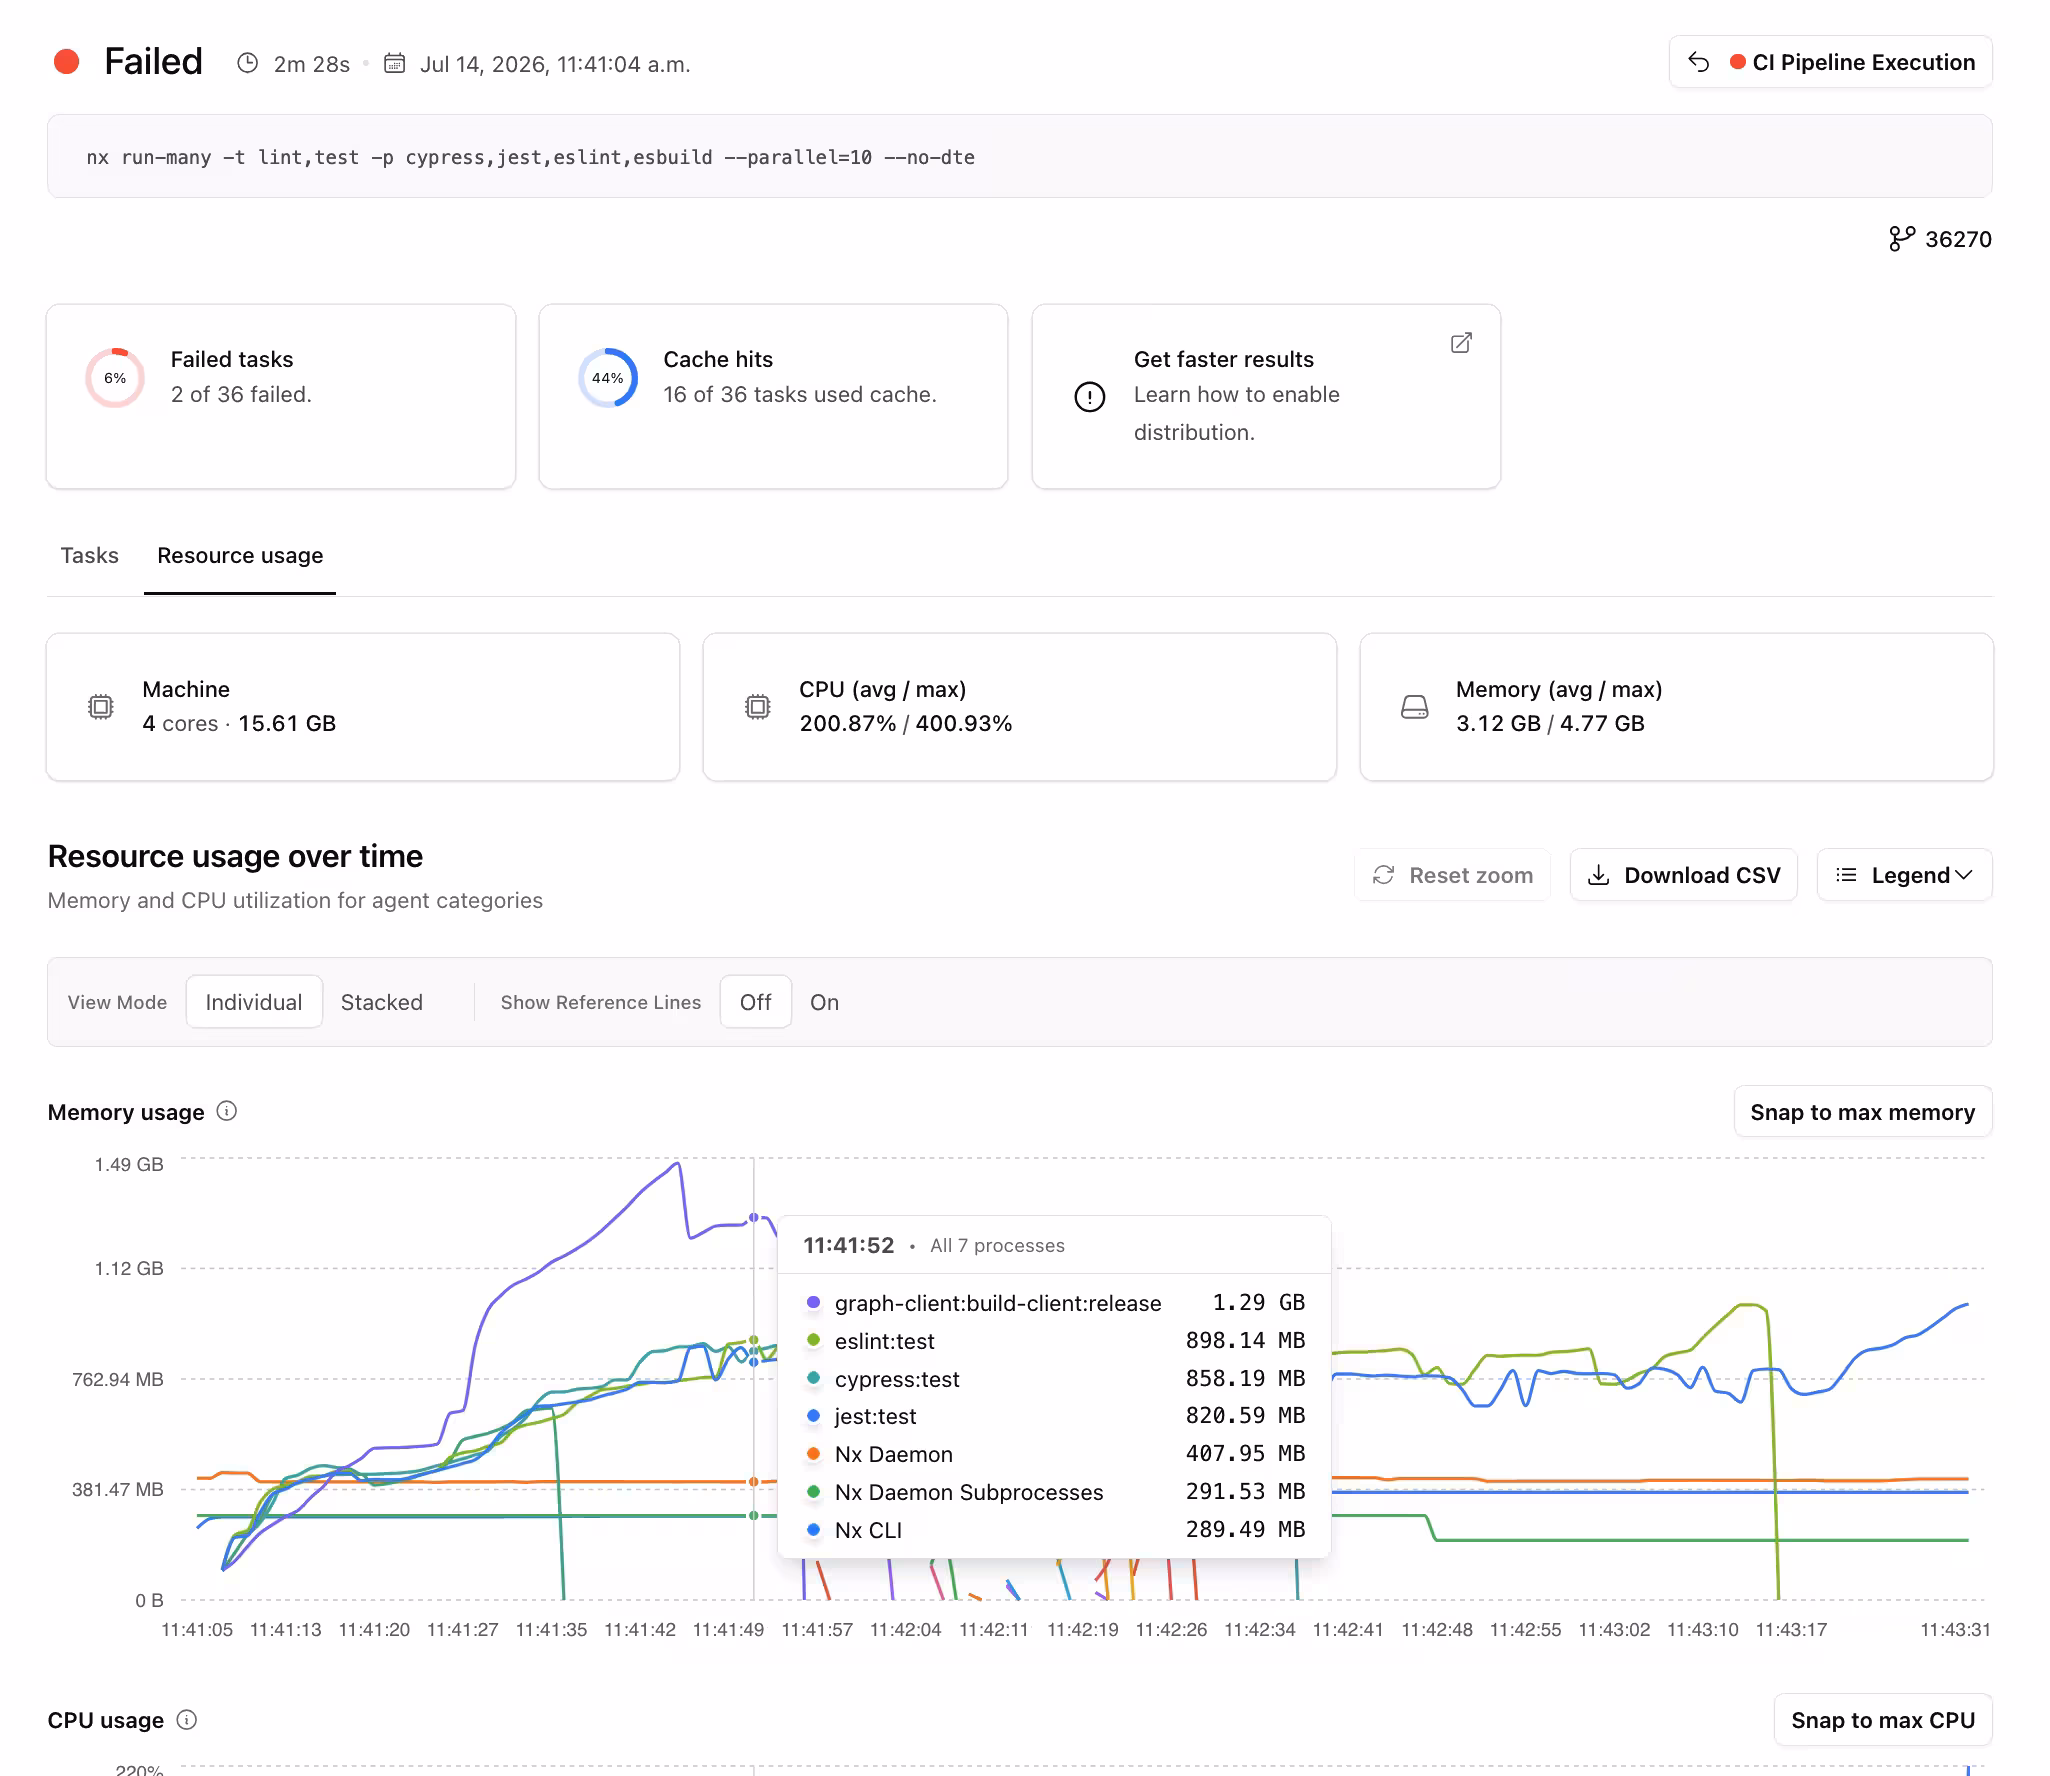2050x1776 pixels.
Task: Click the 44% cache hits ring chart
Action: (x=608, y=378)
